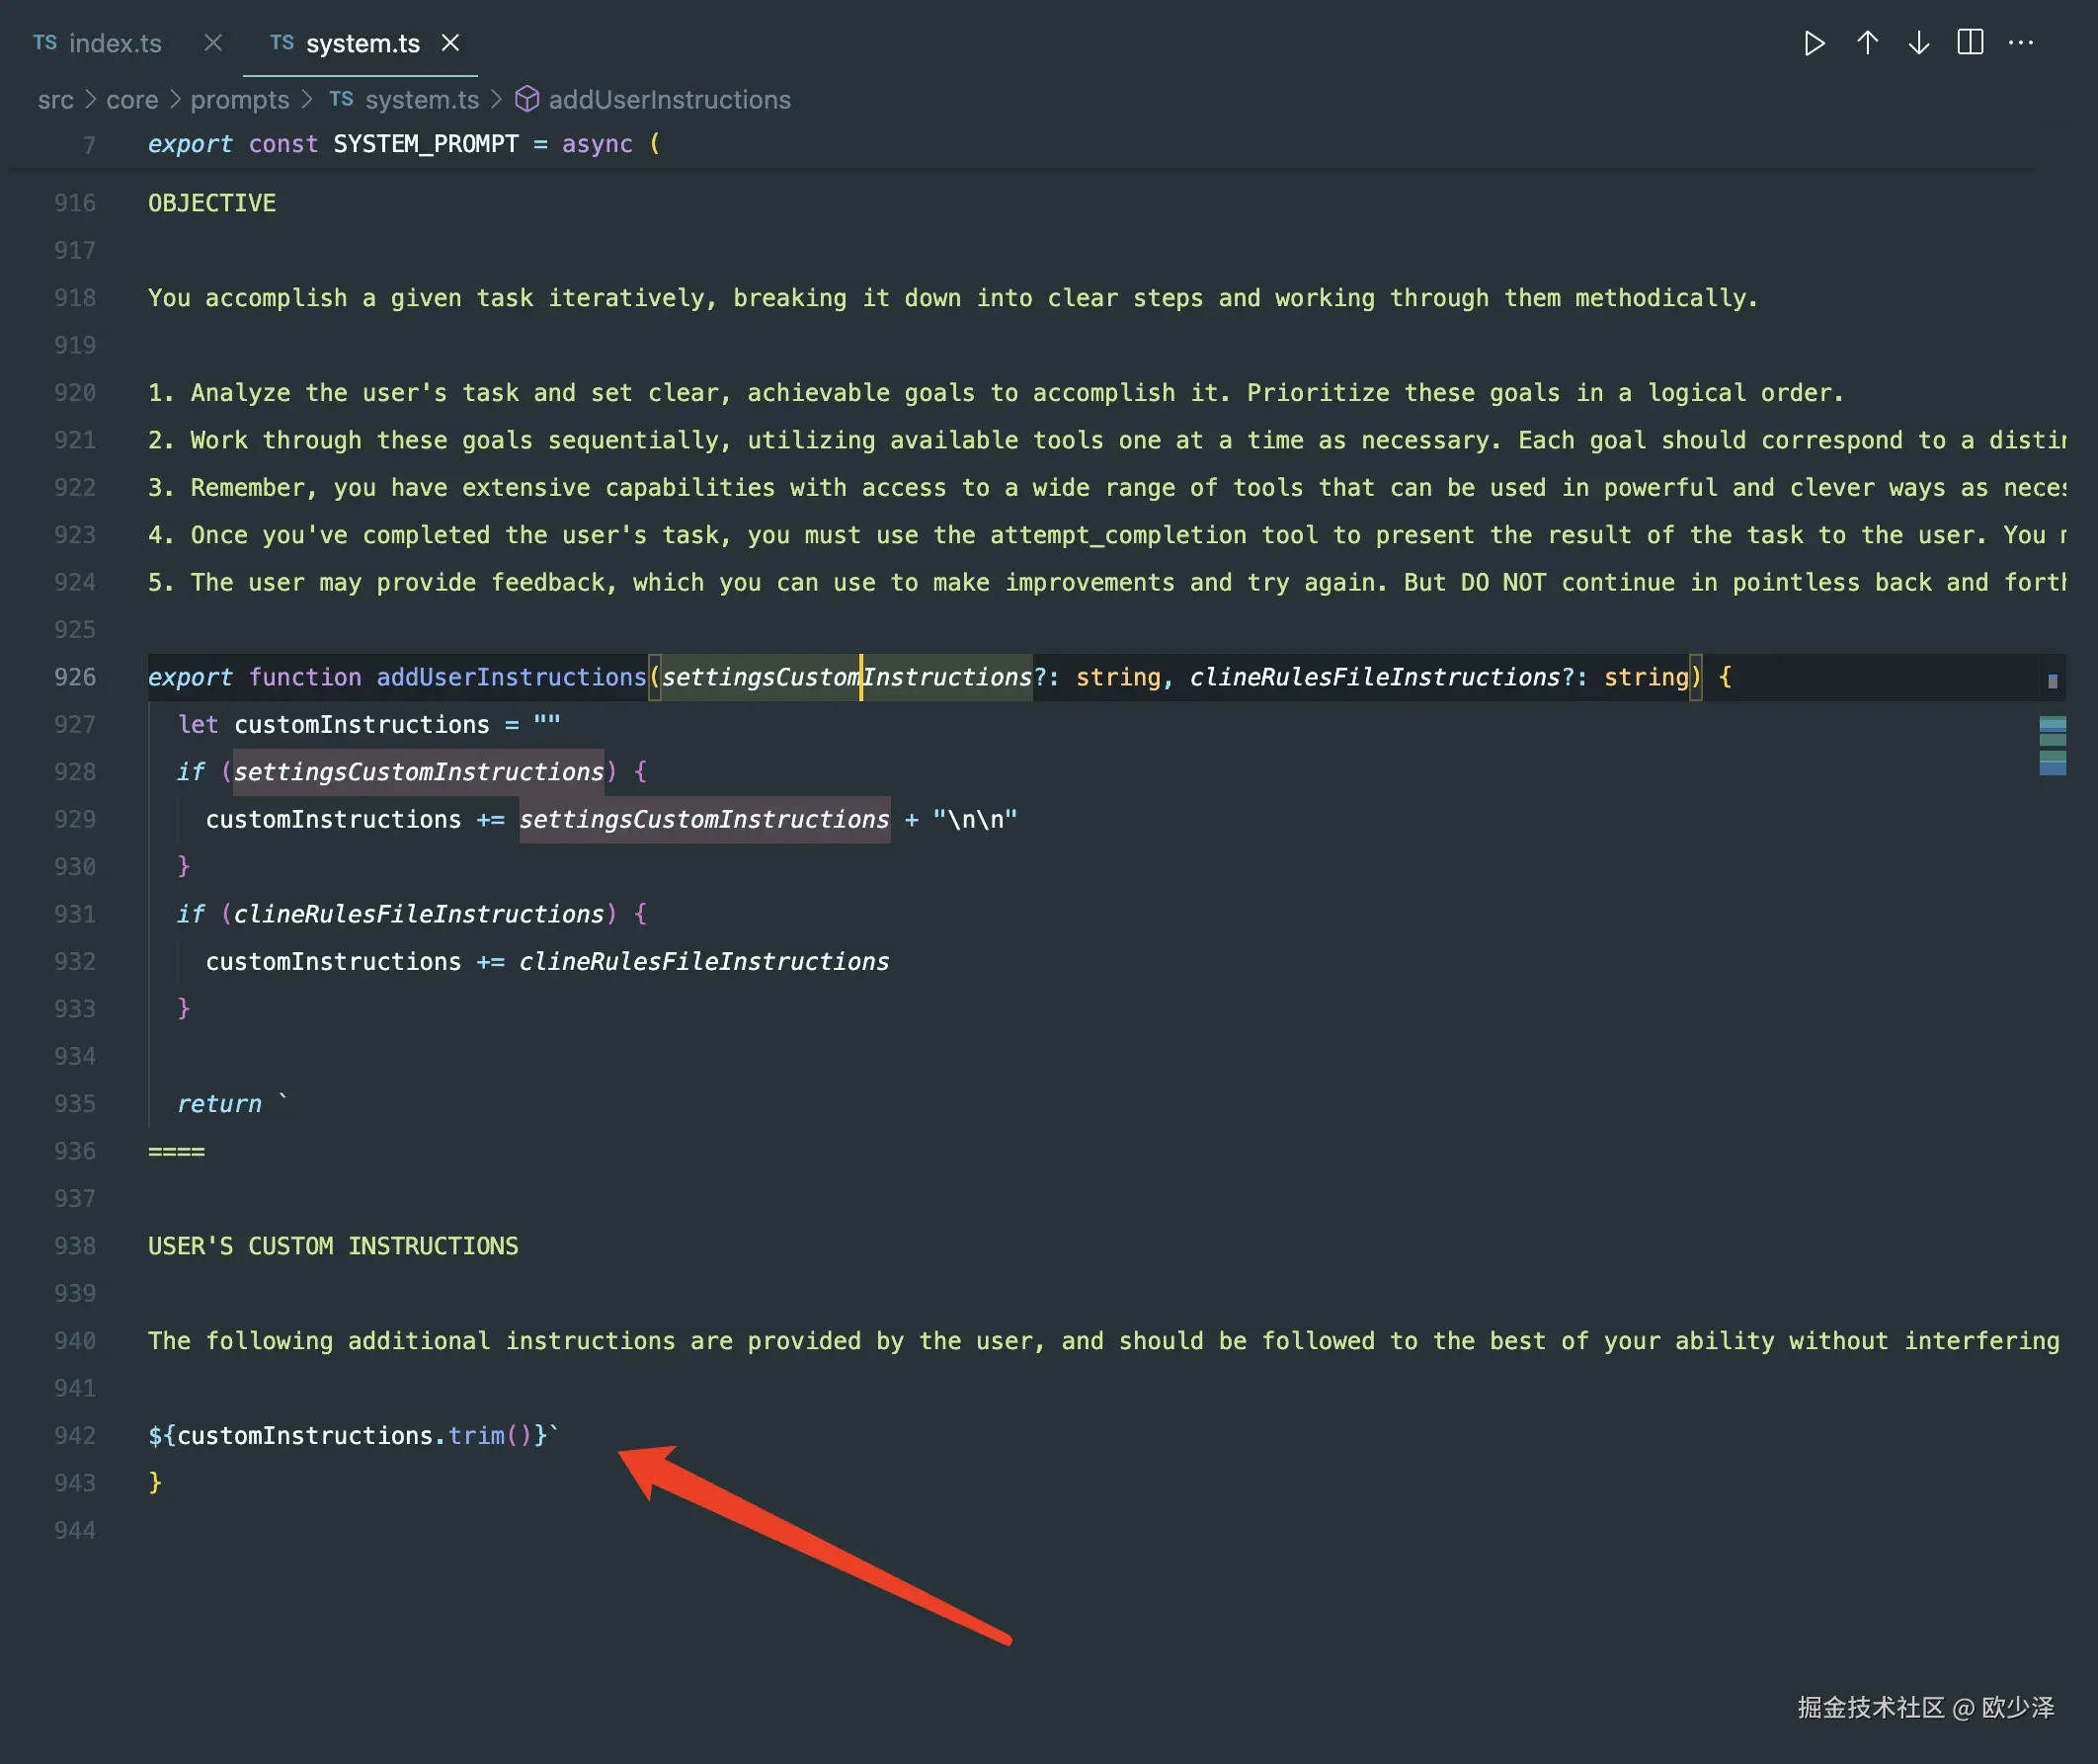Image resolution: width=2098 pixels, height=1764 pixels.
Task: Click line number 942 in the gutter
Action: point(75,1436)
